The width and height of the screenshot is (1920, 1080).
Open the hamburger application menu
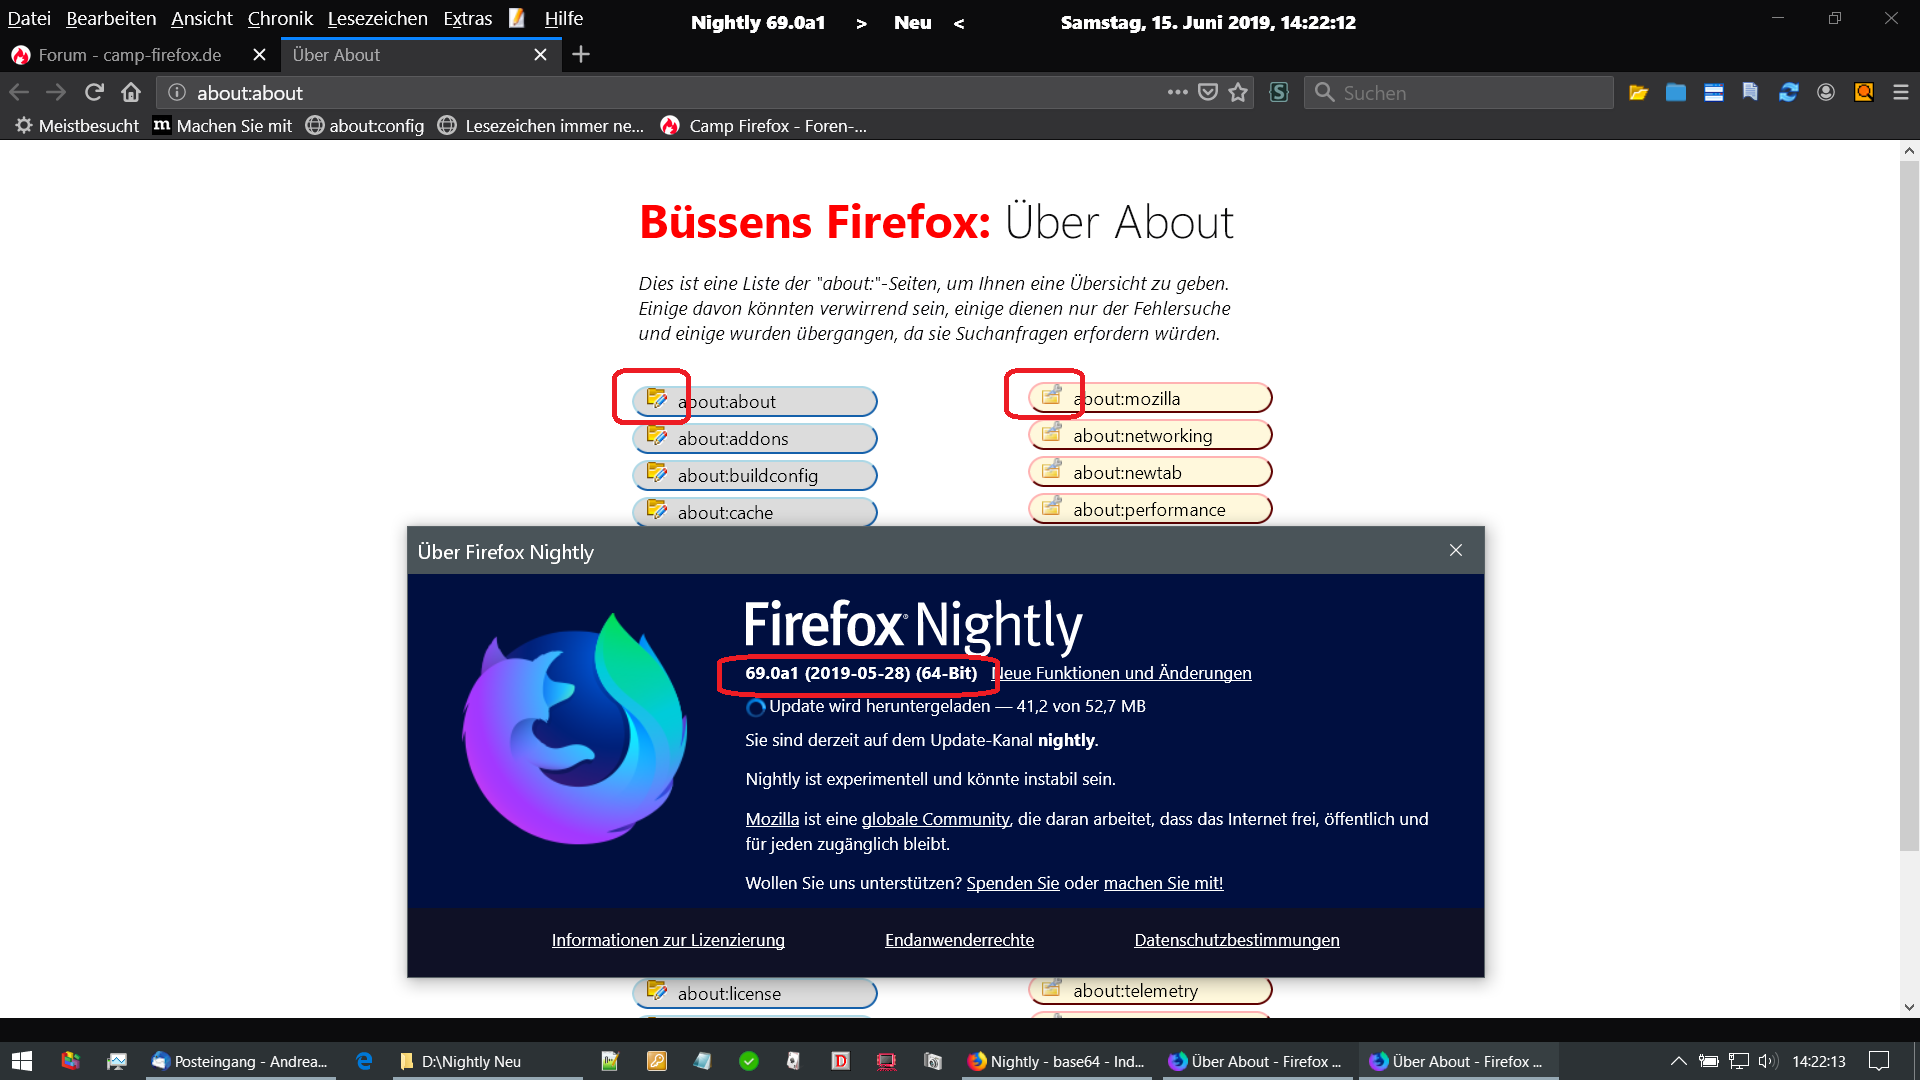tap(1901, 93)
